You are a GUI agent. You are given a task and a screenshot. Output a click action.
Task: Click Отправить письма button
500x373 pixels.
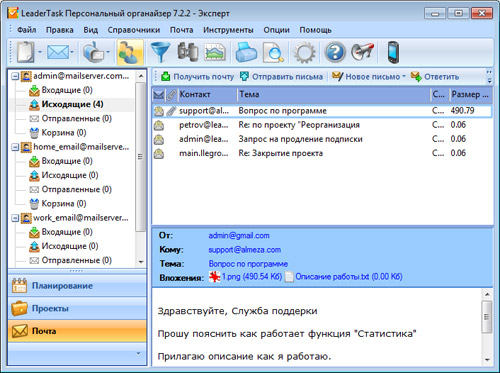tap(281, 77)
